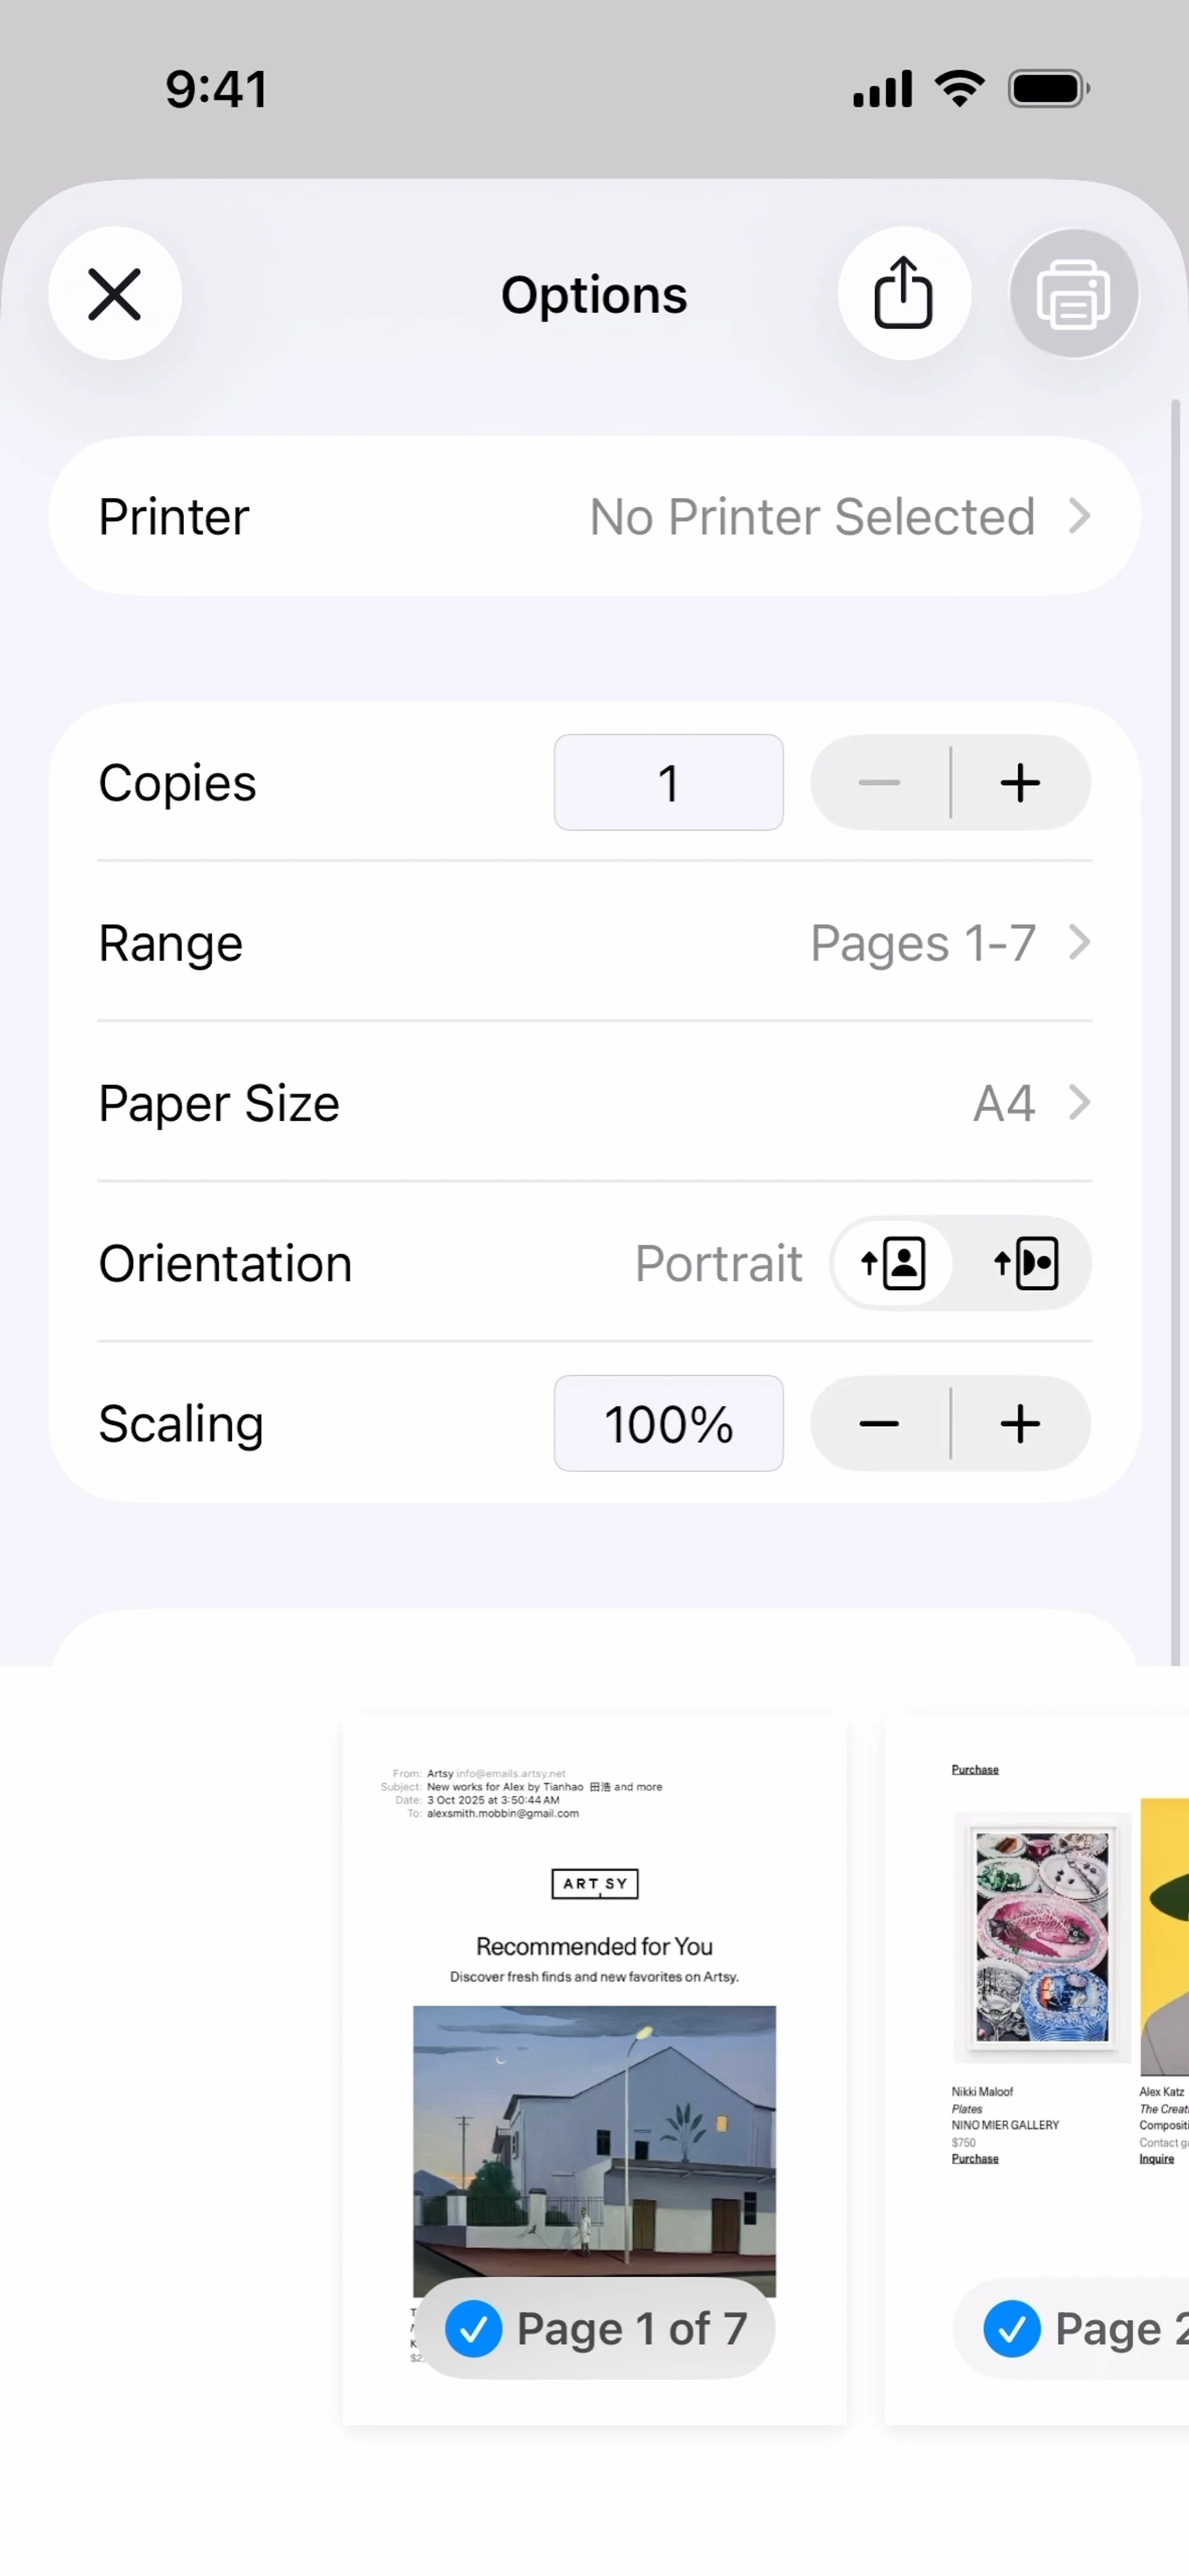Increase scaling with the plus icon
The height and width of the screenshot is (2576, 1189).
point(1020,1424)
